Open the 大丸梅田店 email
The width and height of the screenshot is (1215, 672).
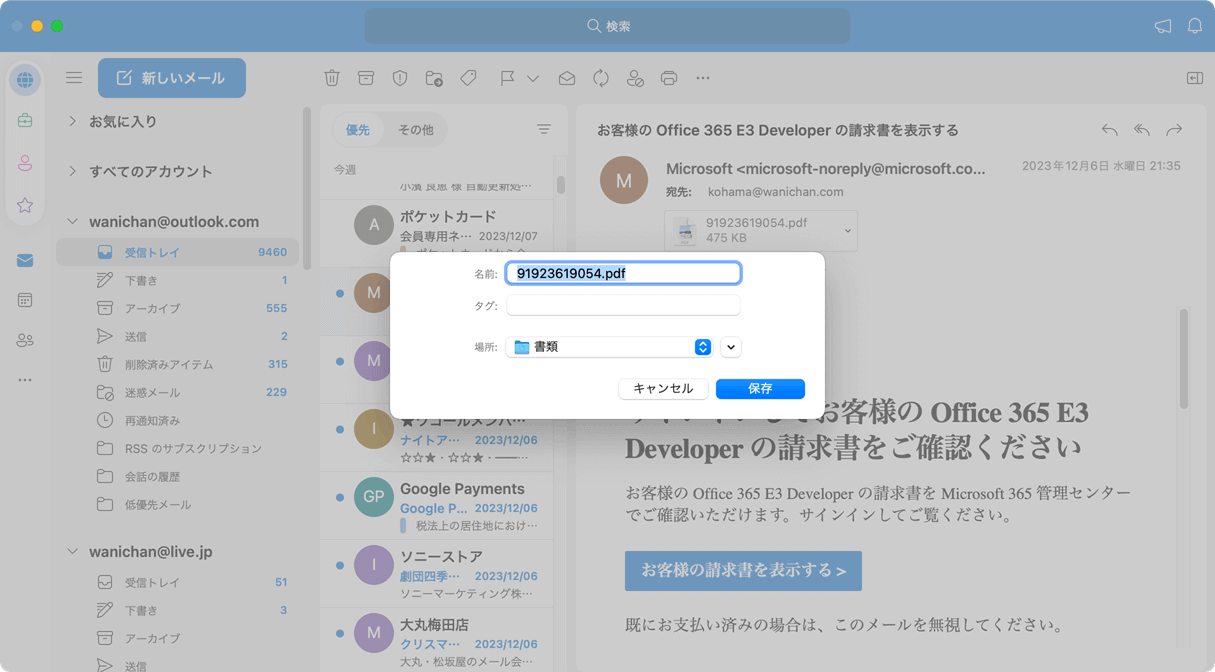point(437,640)
